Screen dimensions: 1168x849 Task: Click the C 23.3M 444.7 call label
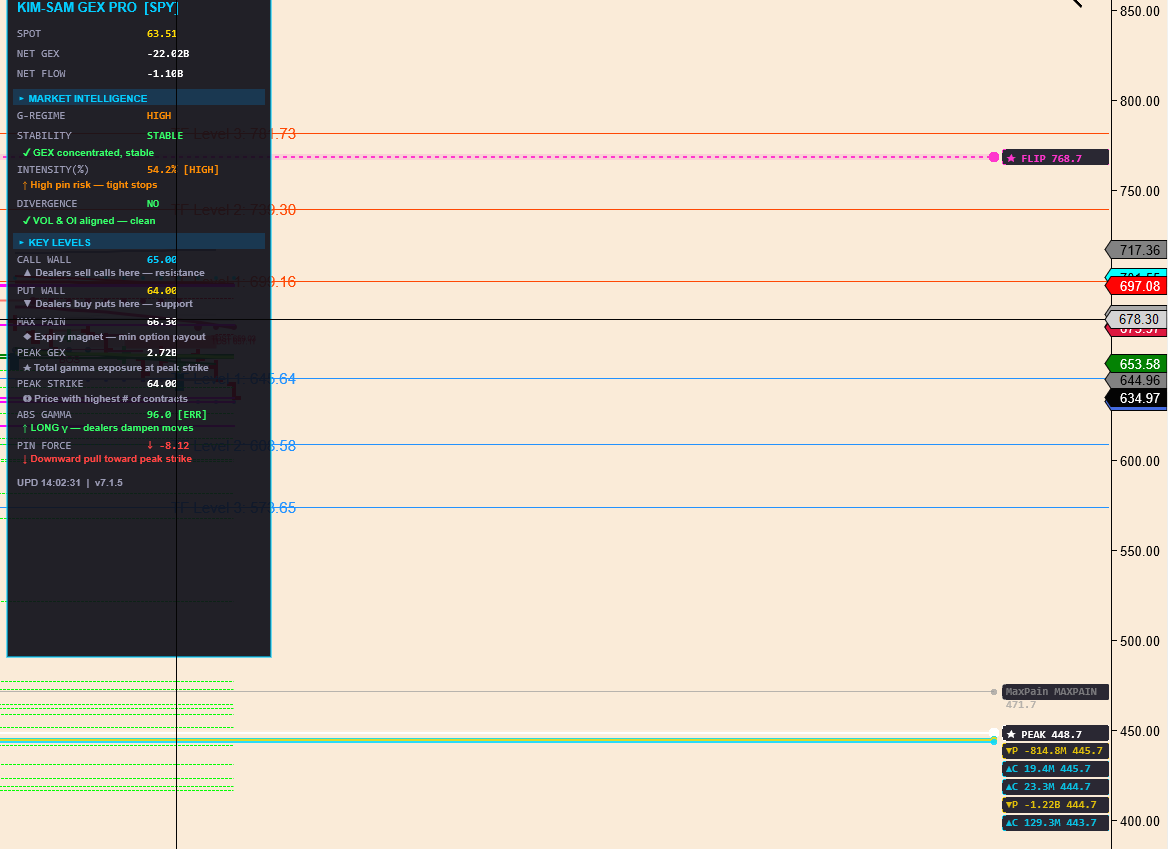coord(1055,787)
